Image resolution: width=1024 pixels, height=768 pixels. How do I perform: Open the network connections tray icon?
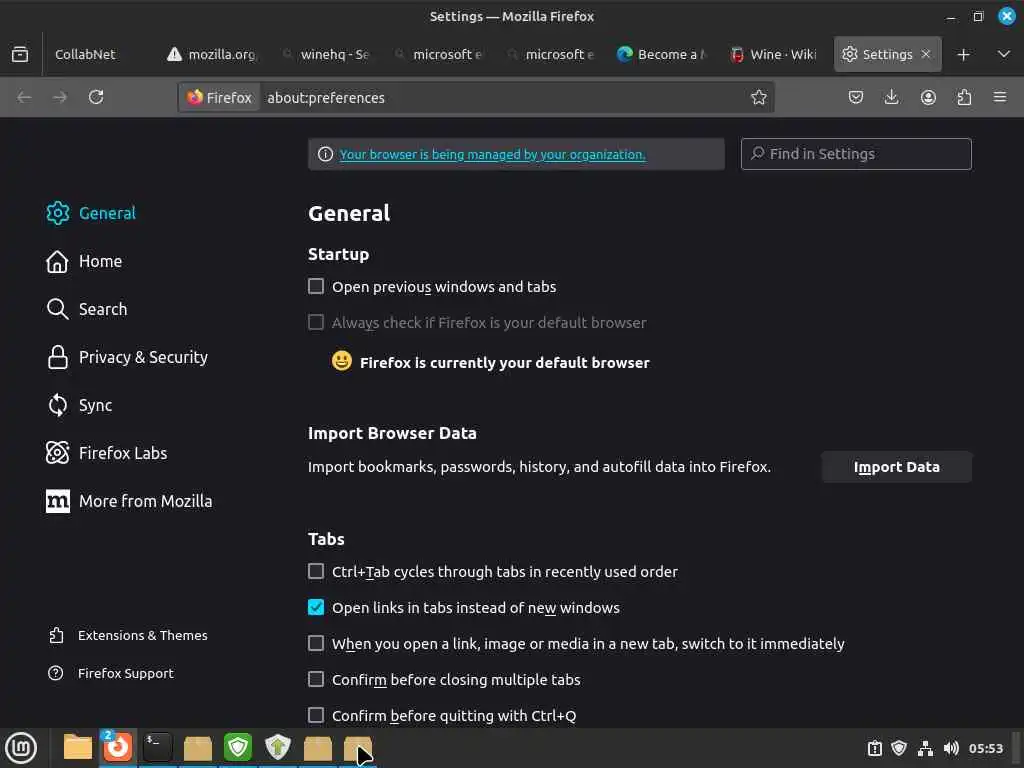(x=925, y=748)
